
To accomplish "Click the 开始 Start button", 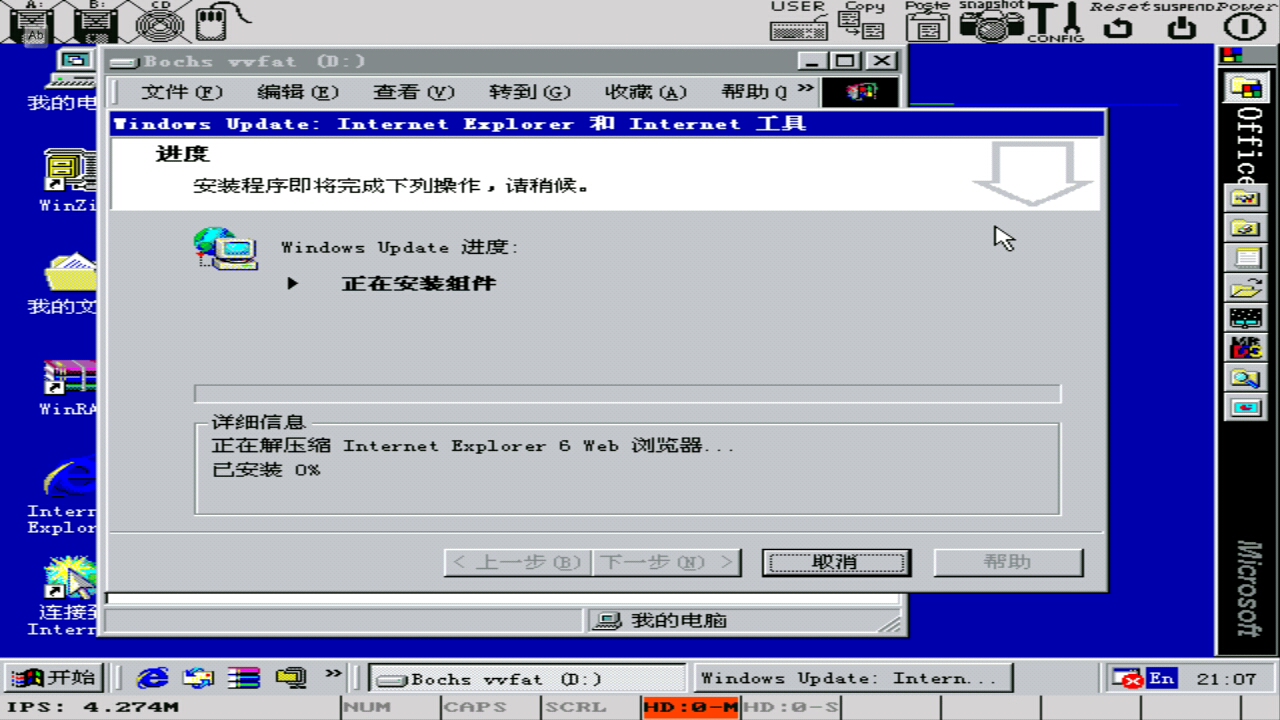I will (54, 678).
